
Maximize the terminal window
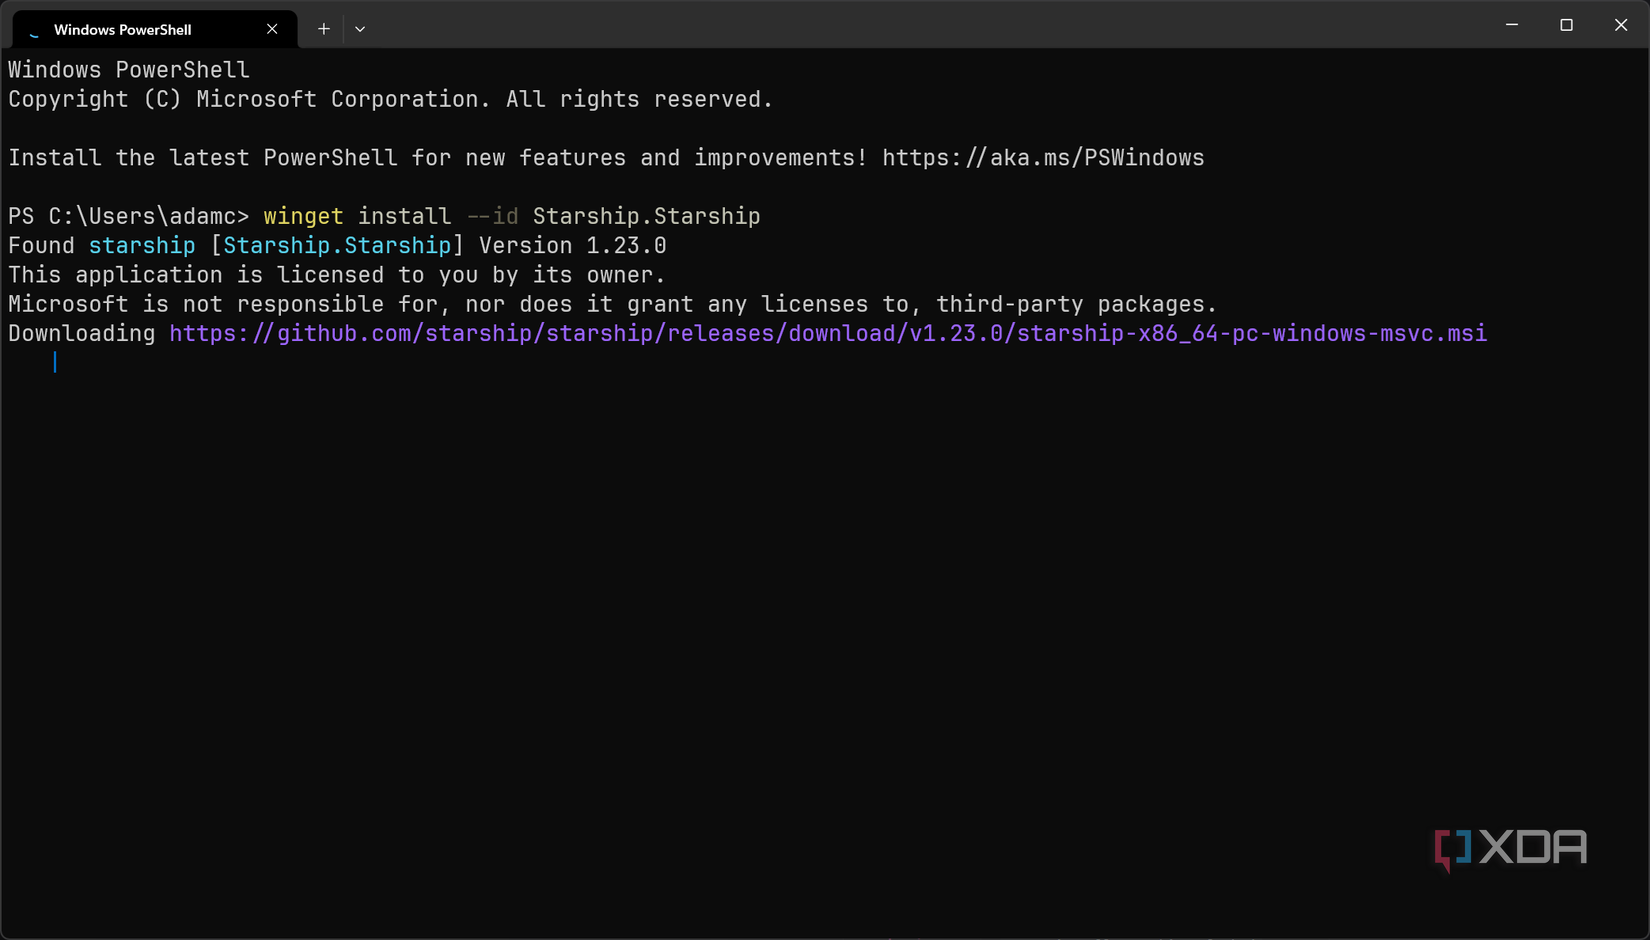[x=1566, y=25]
